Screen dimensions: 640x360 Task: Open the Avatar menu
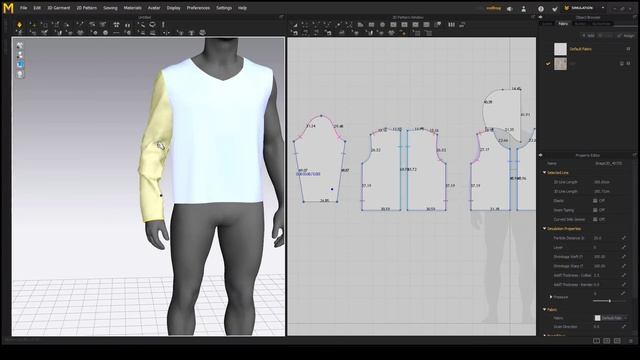coord(154,8)
